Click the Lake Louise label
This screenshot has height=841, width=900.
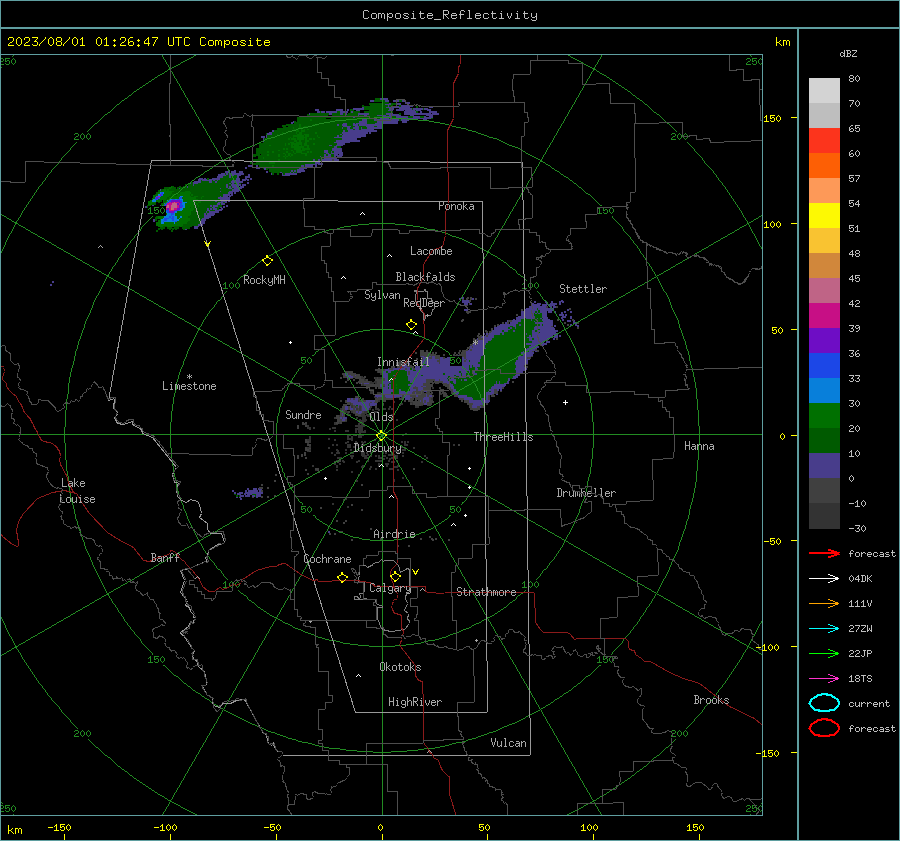click(x=77, y=491)
